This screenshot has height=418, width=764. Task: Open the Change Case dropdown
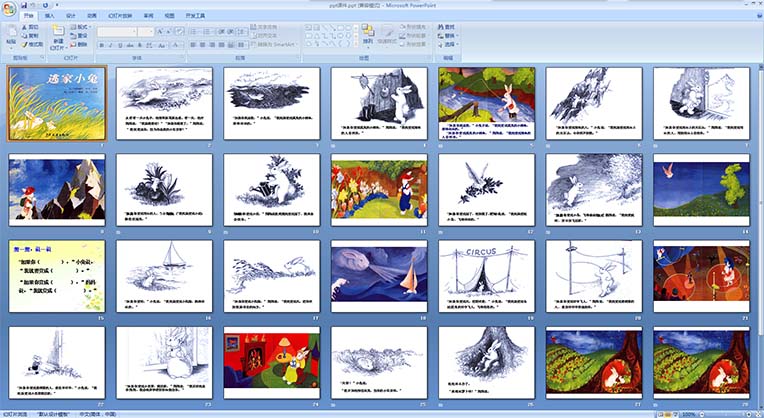click(x=162, y=45)
